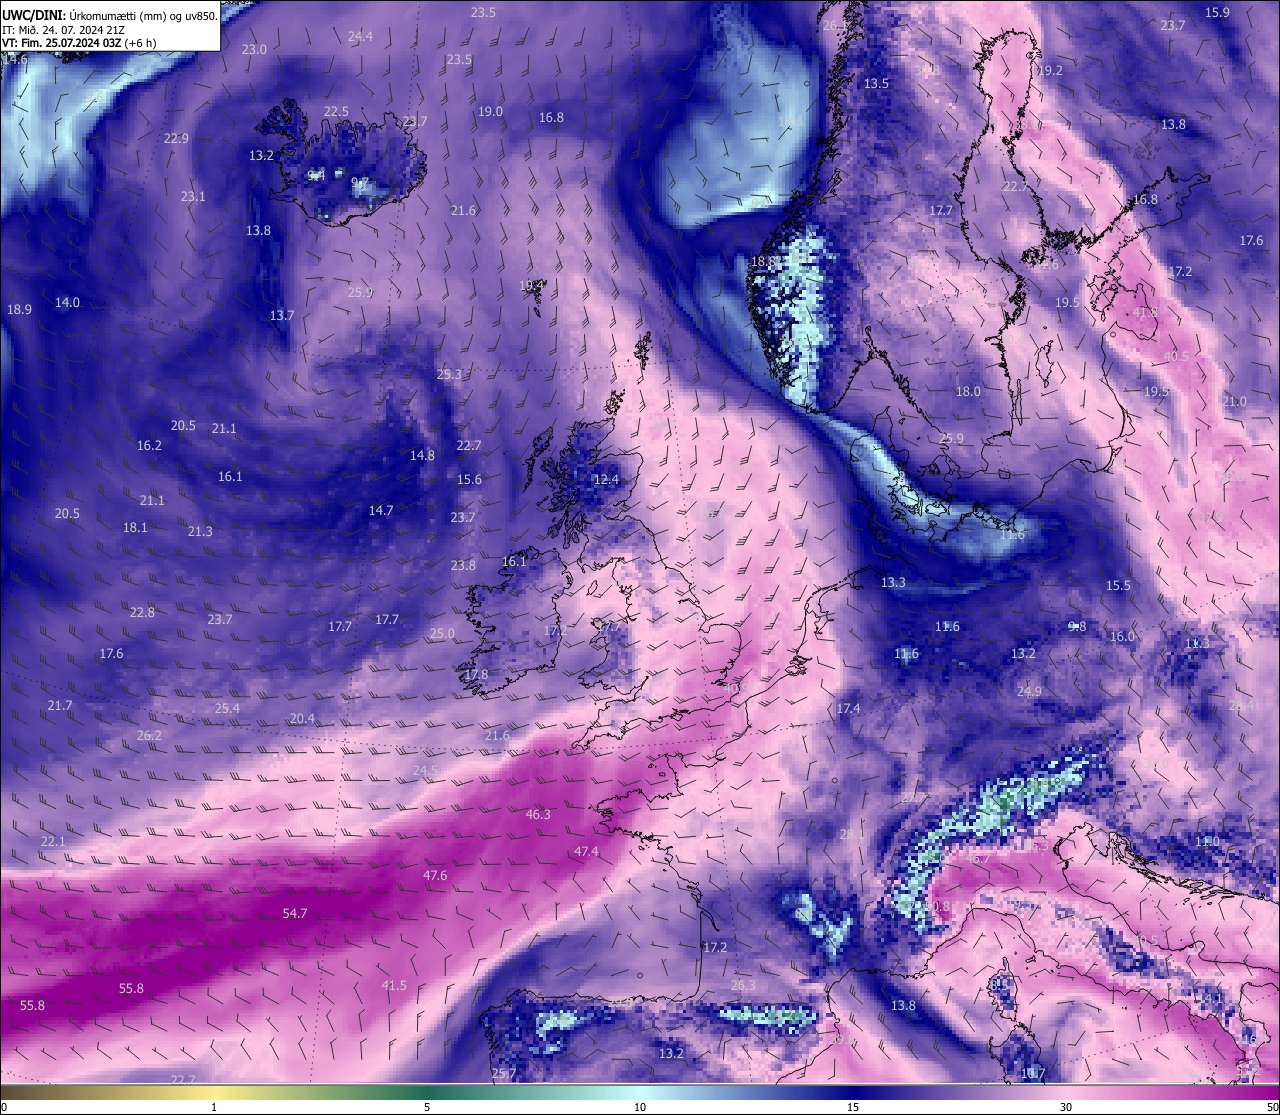Click the '14.8' map value

[422, 456]
